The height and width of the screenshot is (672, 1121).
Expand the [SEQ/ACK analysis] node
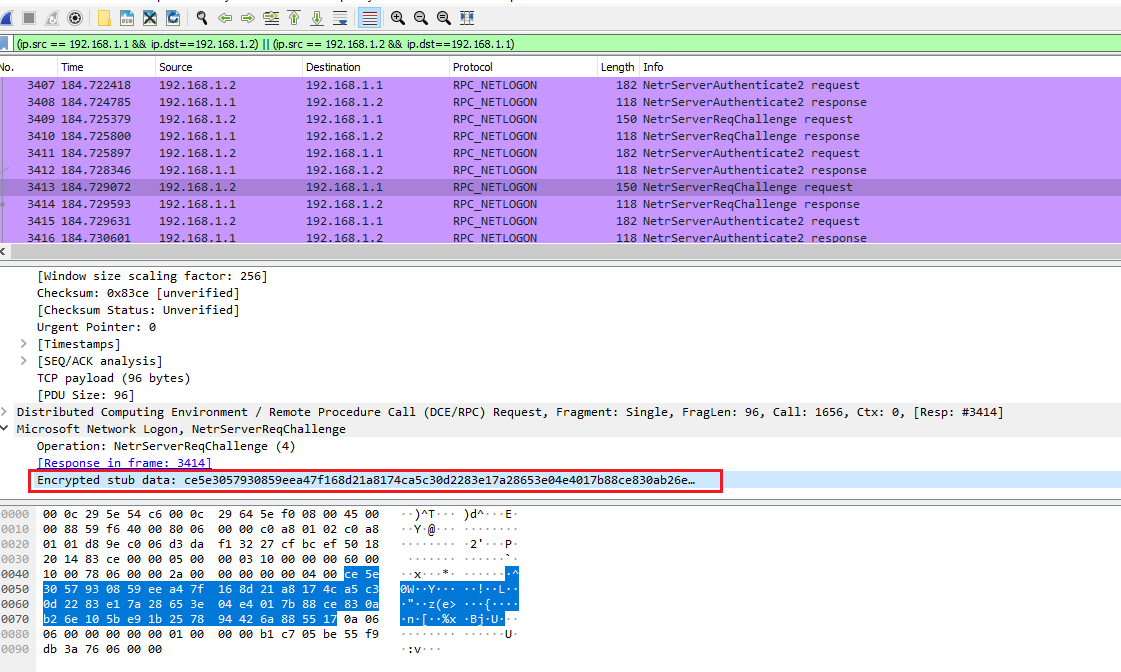click(x=25, y=361)
